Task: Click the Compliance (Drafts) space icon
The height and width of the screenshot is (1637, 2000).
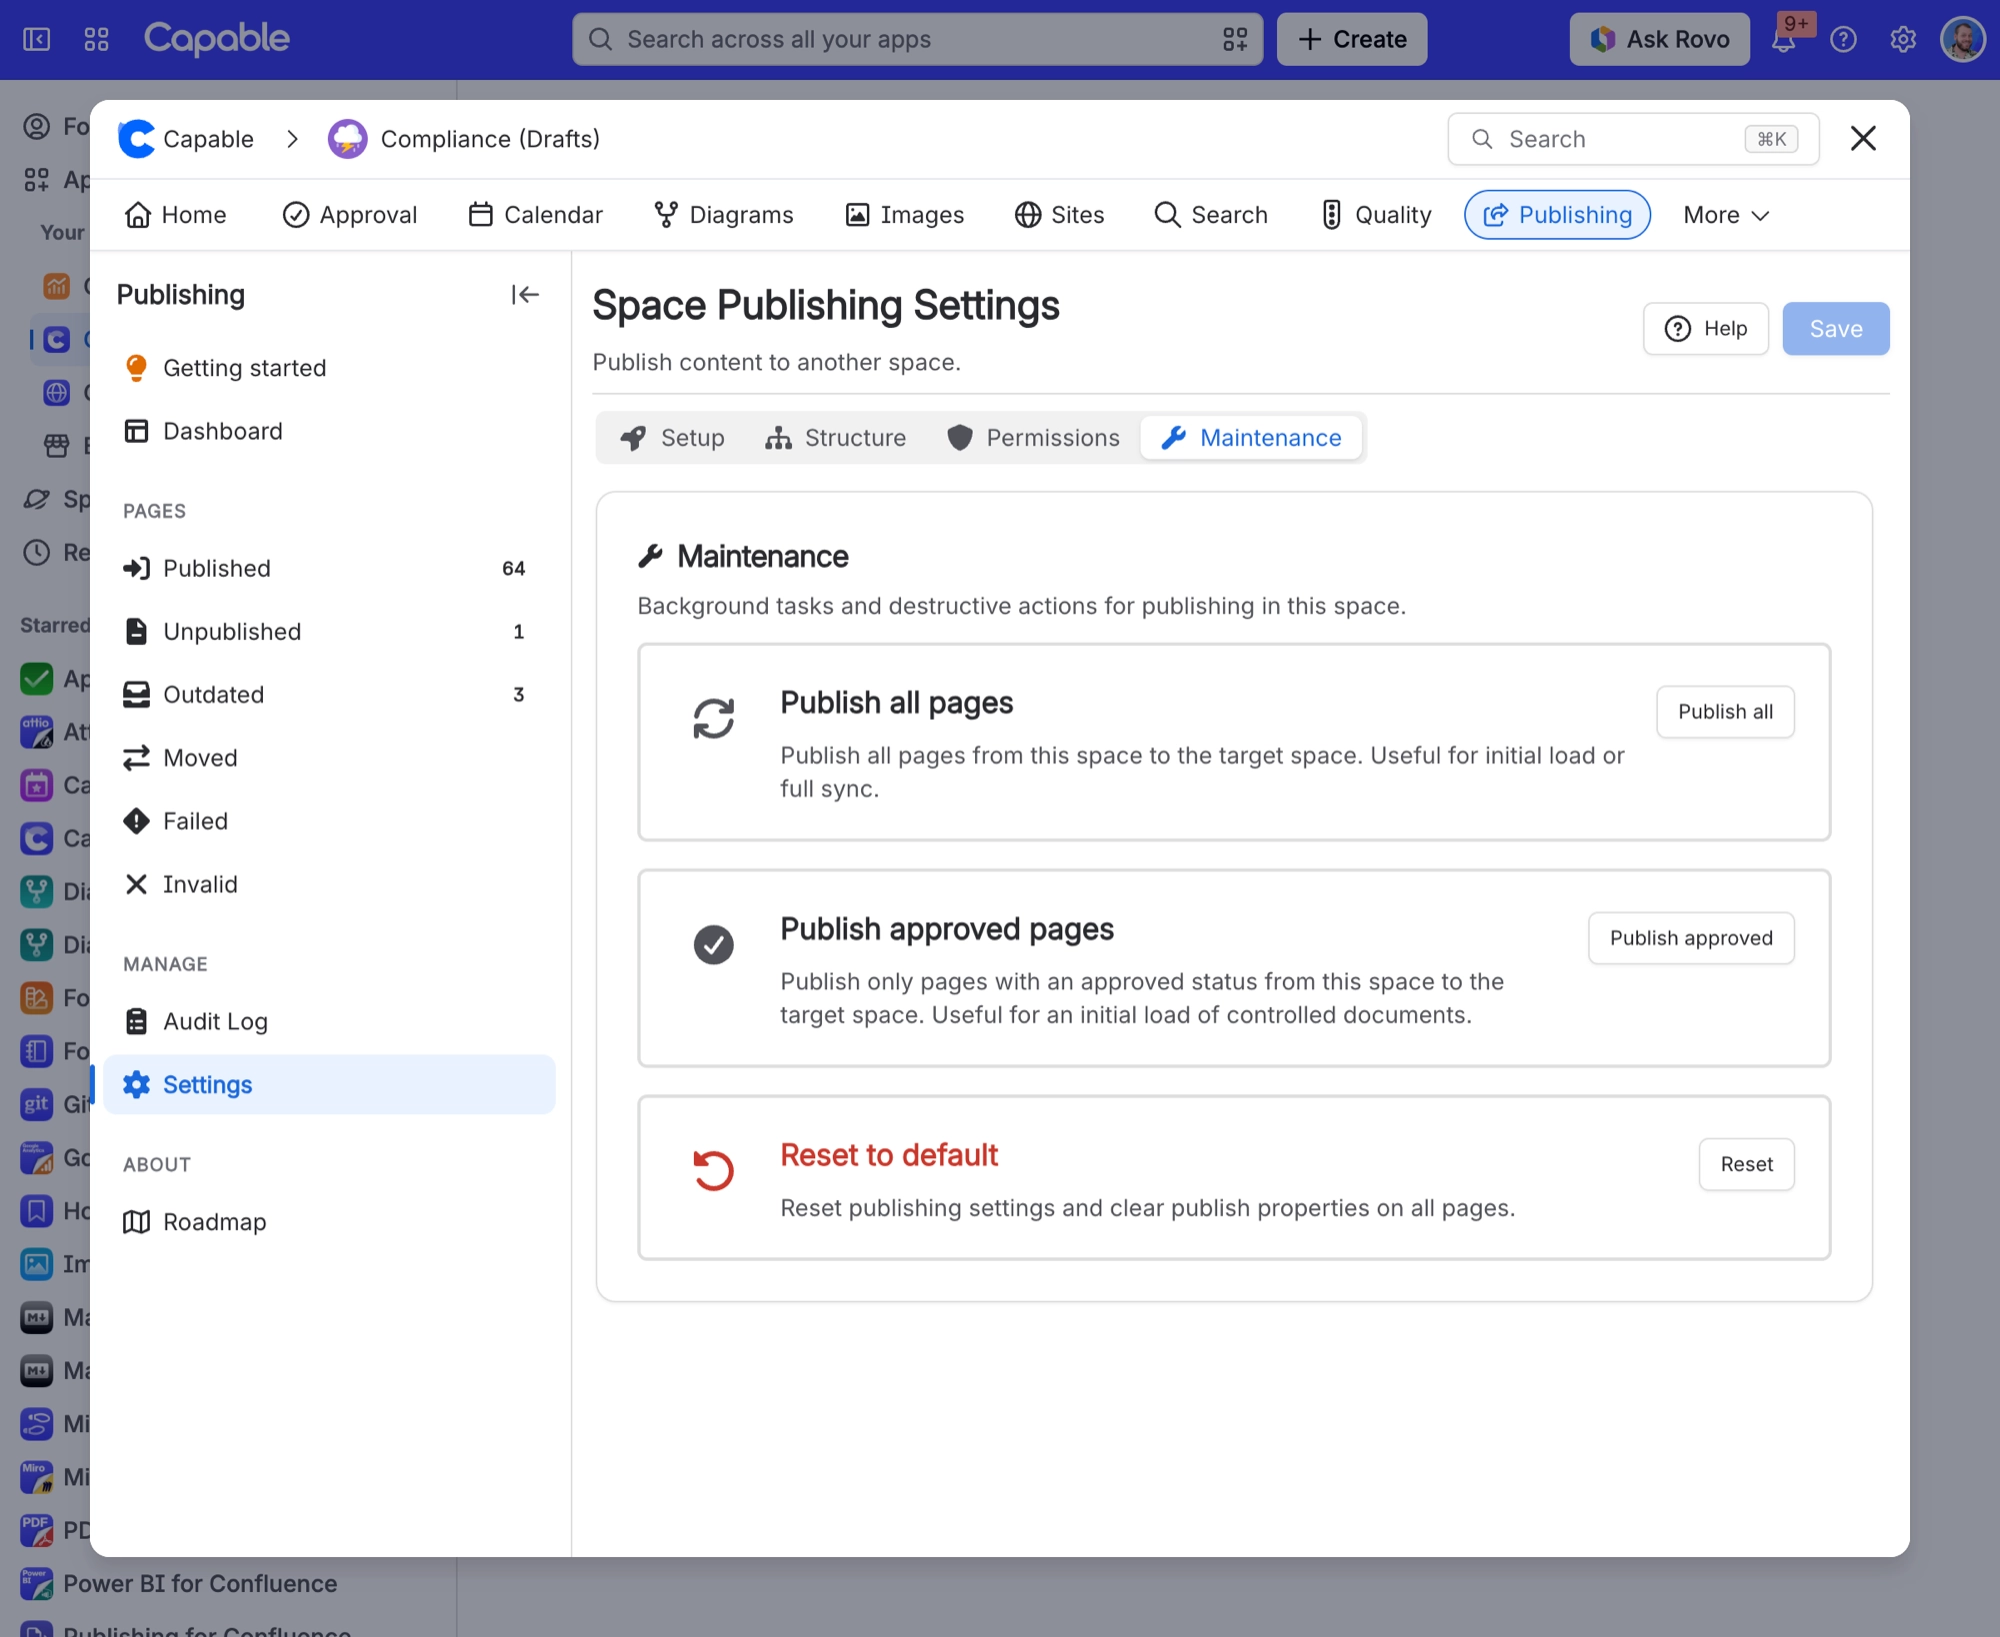Action: [x=347, y=139]
